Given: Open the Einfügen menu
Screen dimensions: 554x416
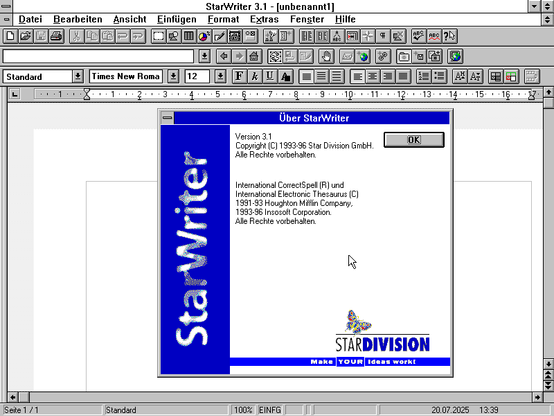Looking at the screenshot, I should click(x=177, y=19).
